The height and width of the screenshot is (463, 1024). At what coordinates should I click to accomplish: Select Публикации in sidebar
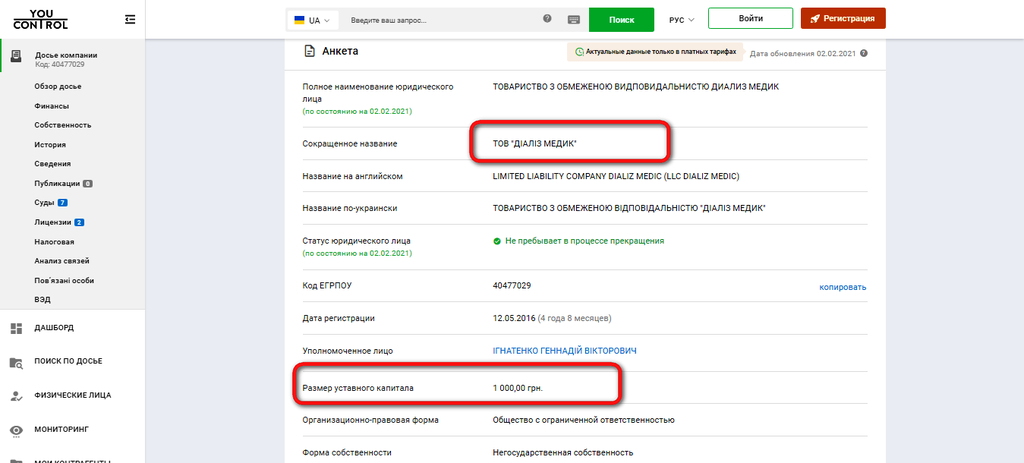click(x=57, y=184)
